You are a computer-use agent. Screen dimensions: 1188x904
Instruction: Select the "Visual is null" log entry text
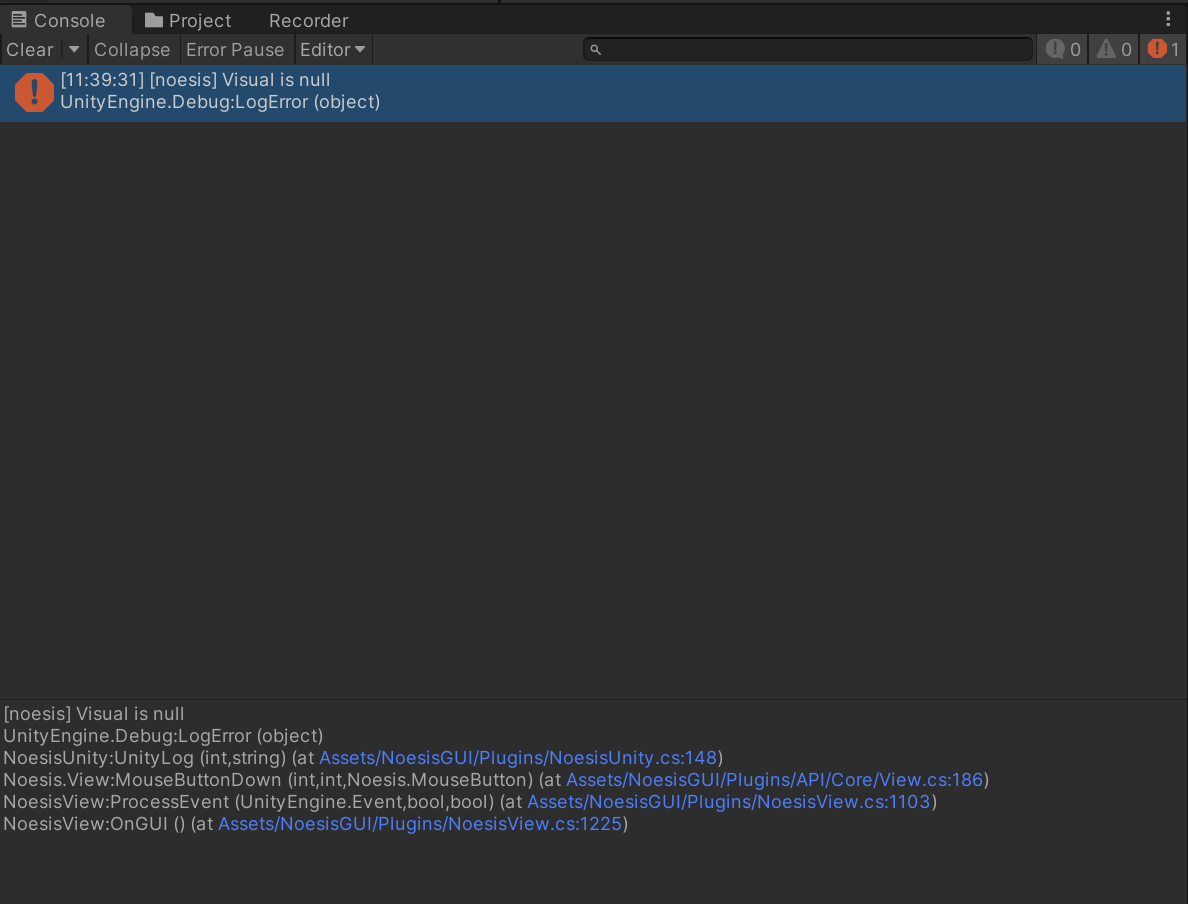(195, 80)
